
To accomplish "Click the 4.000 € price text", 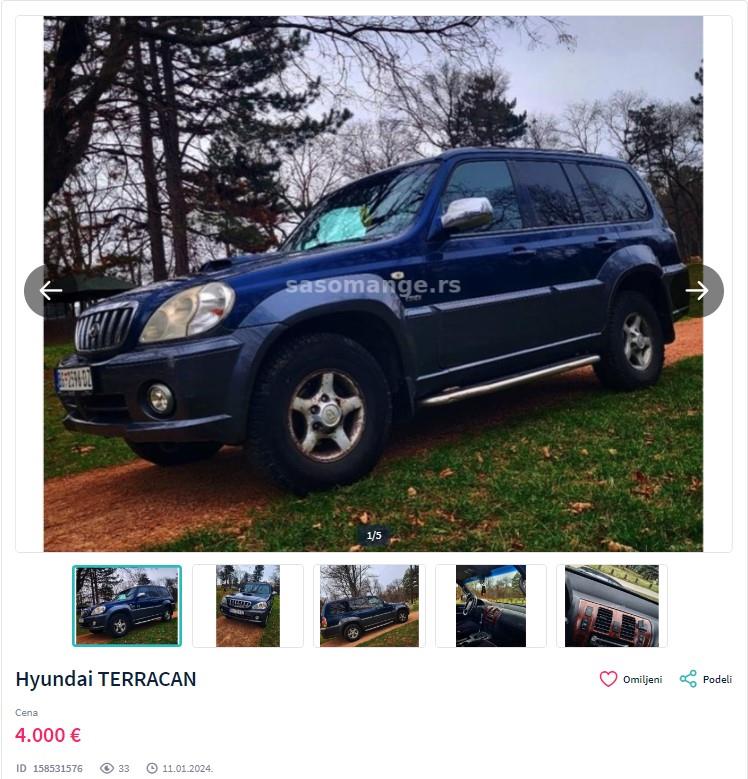I will [48, 735].
